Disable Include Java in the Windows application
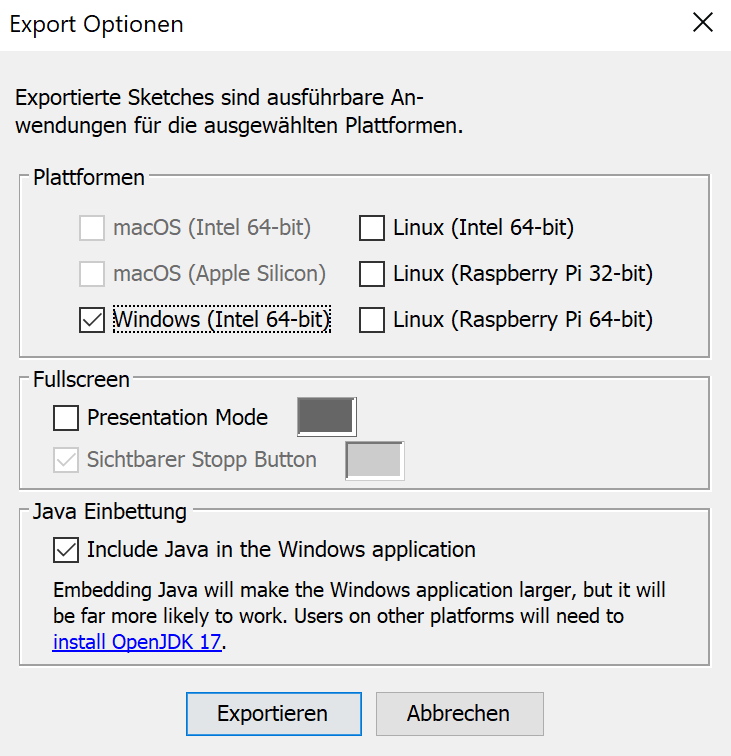This screenshot has width=731, height=756. point(66,549)
